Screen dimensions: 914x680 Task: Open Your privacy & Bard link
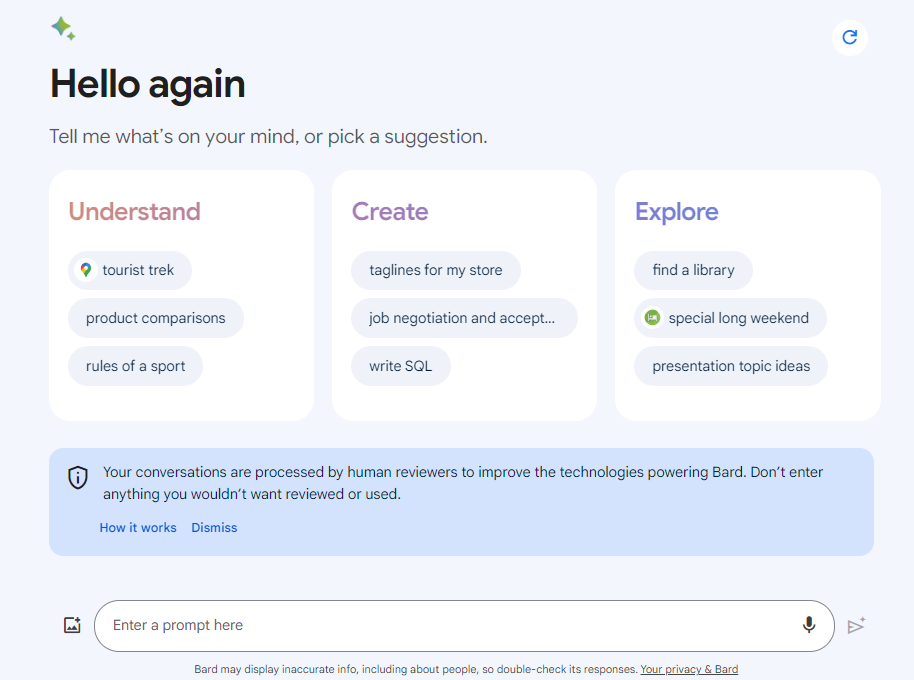(689, 669)
